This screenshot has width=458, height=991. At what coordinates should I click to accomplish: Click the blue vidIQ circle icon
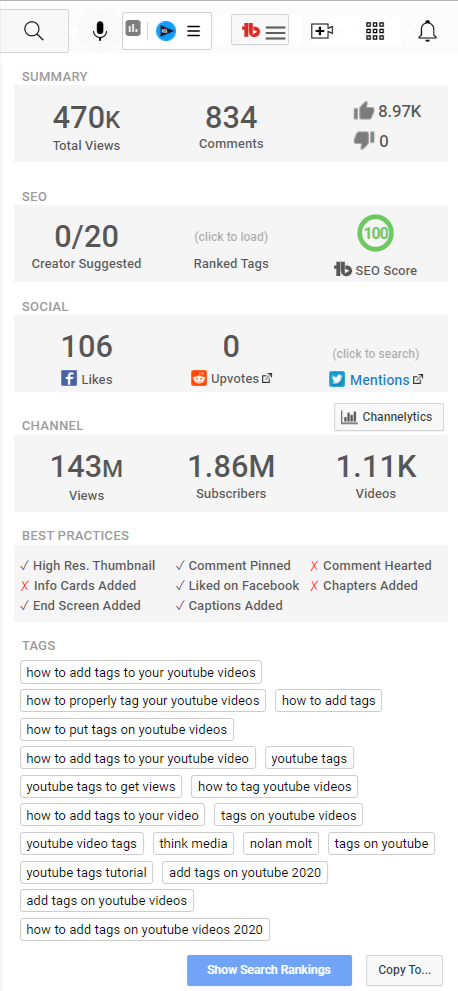[166, 30]
